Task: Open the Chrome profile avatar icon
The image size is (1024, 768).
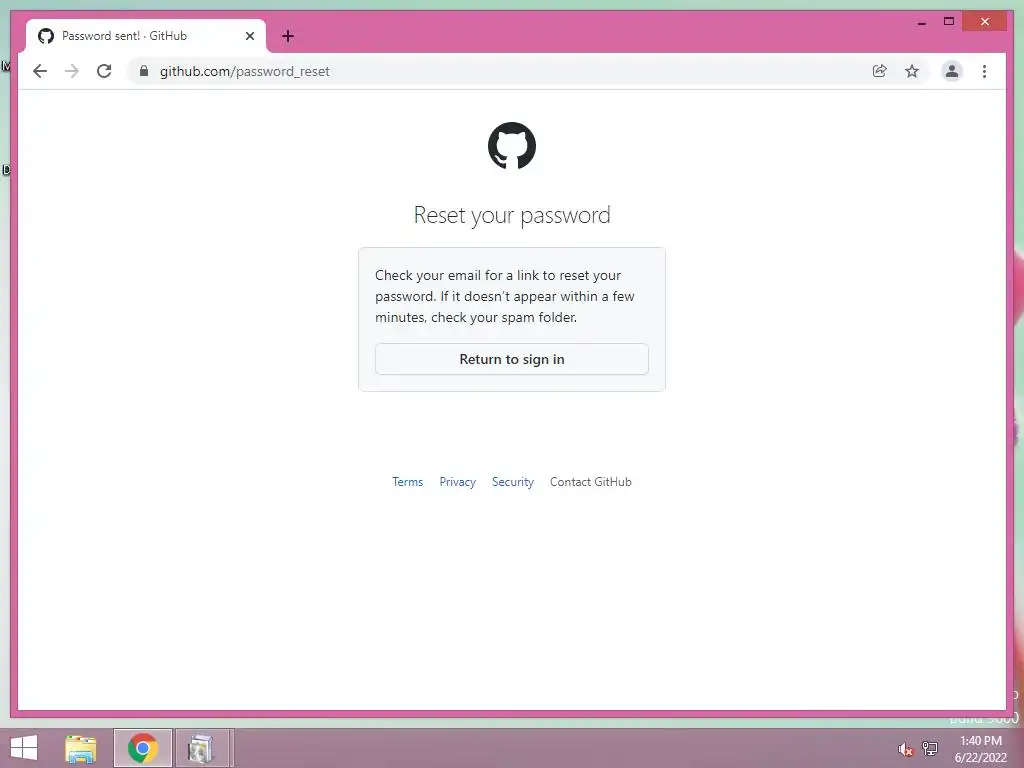Action: tap(952, 71)
